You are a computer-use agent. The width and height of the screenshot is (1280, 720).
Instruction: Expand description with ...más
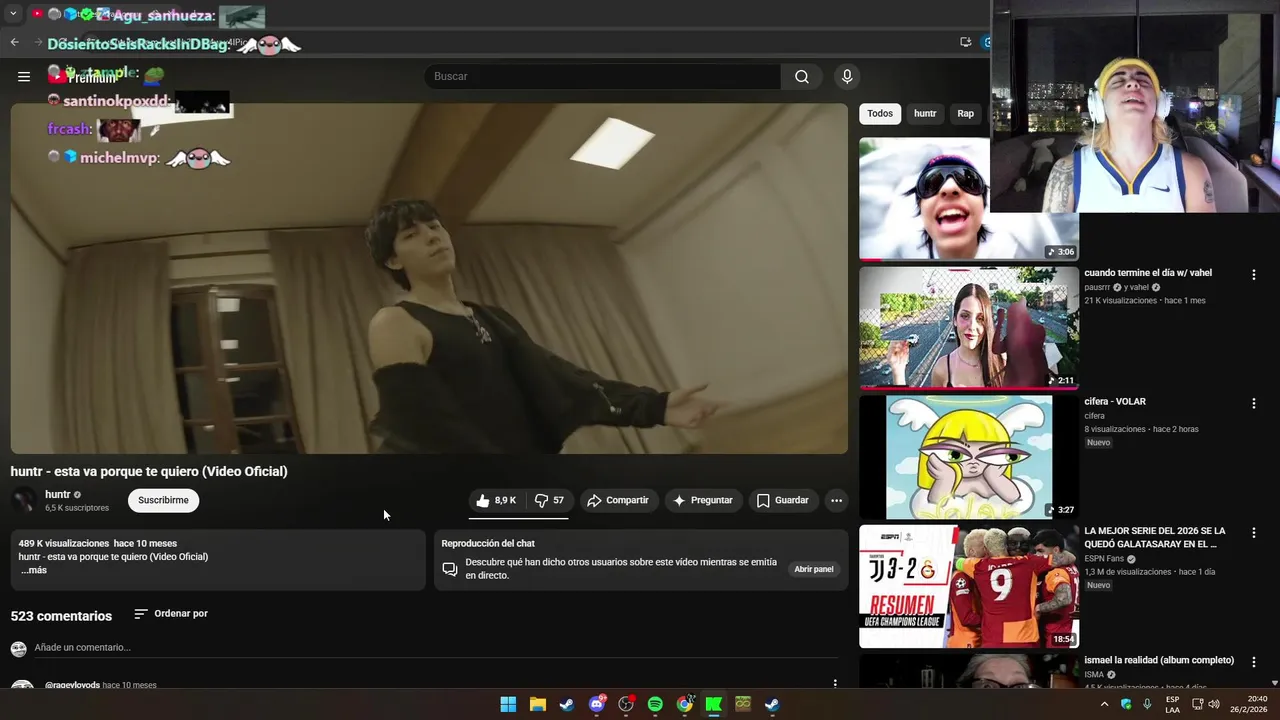(34, 570)
